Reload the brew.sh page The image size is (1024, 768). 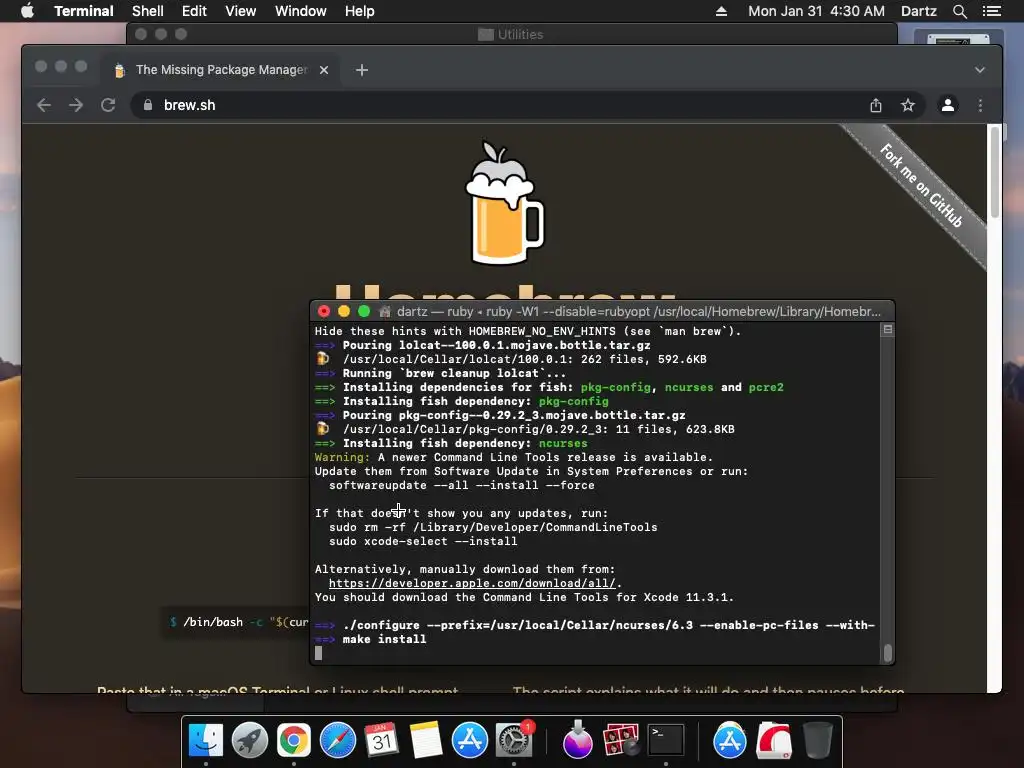click(x=108, y=105)
